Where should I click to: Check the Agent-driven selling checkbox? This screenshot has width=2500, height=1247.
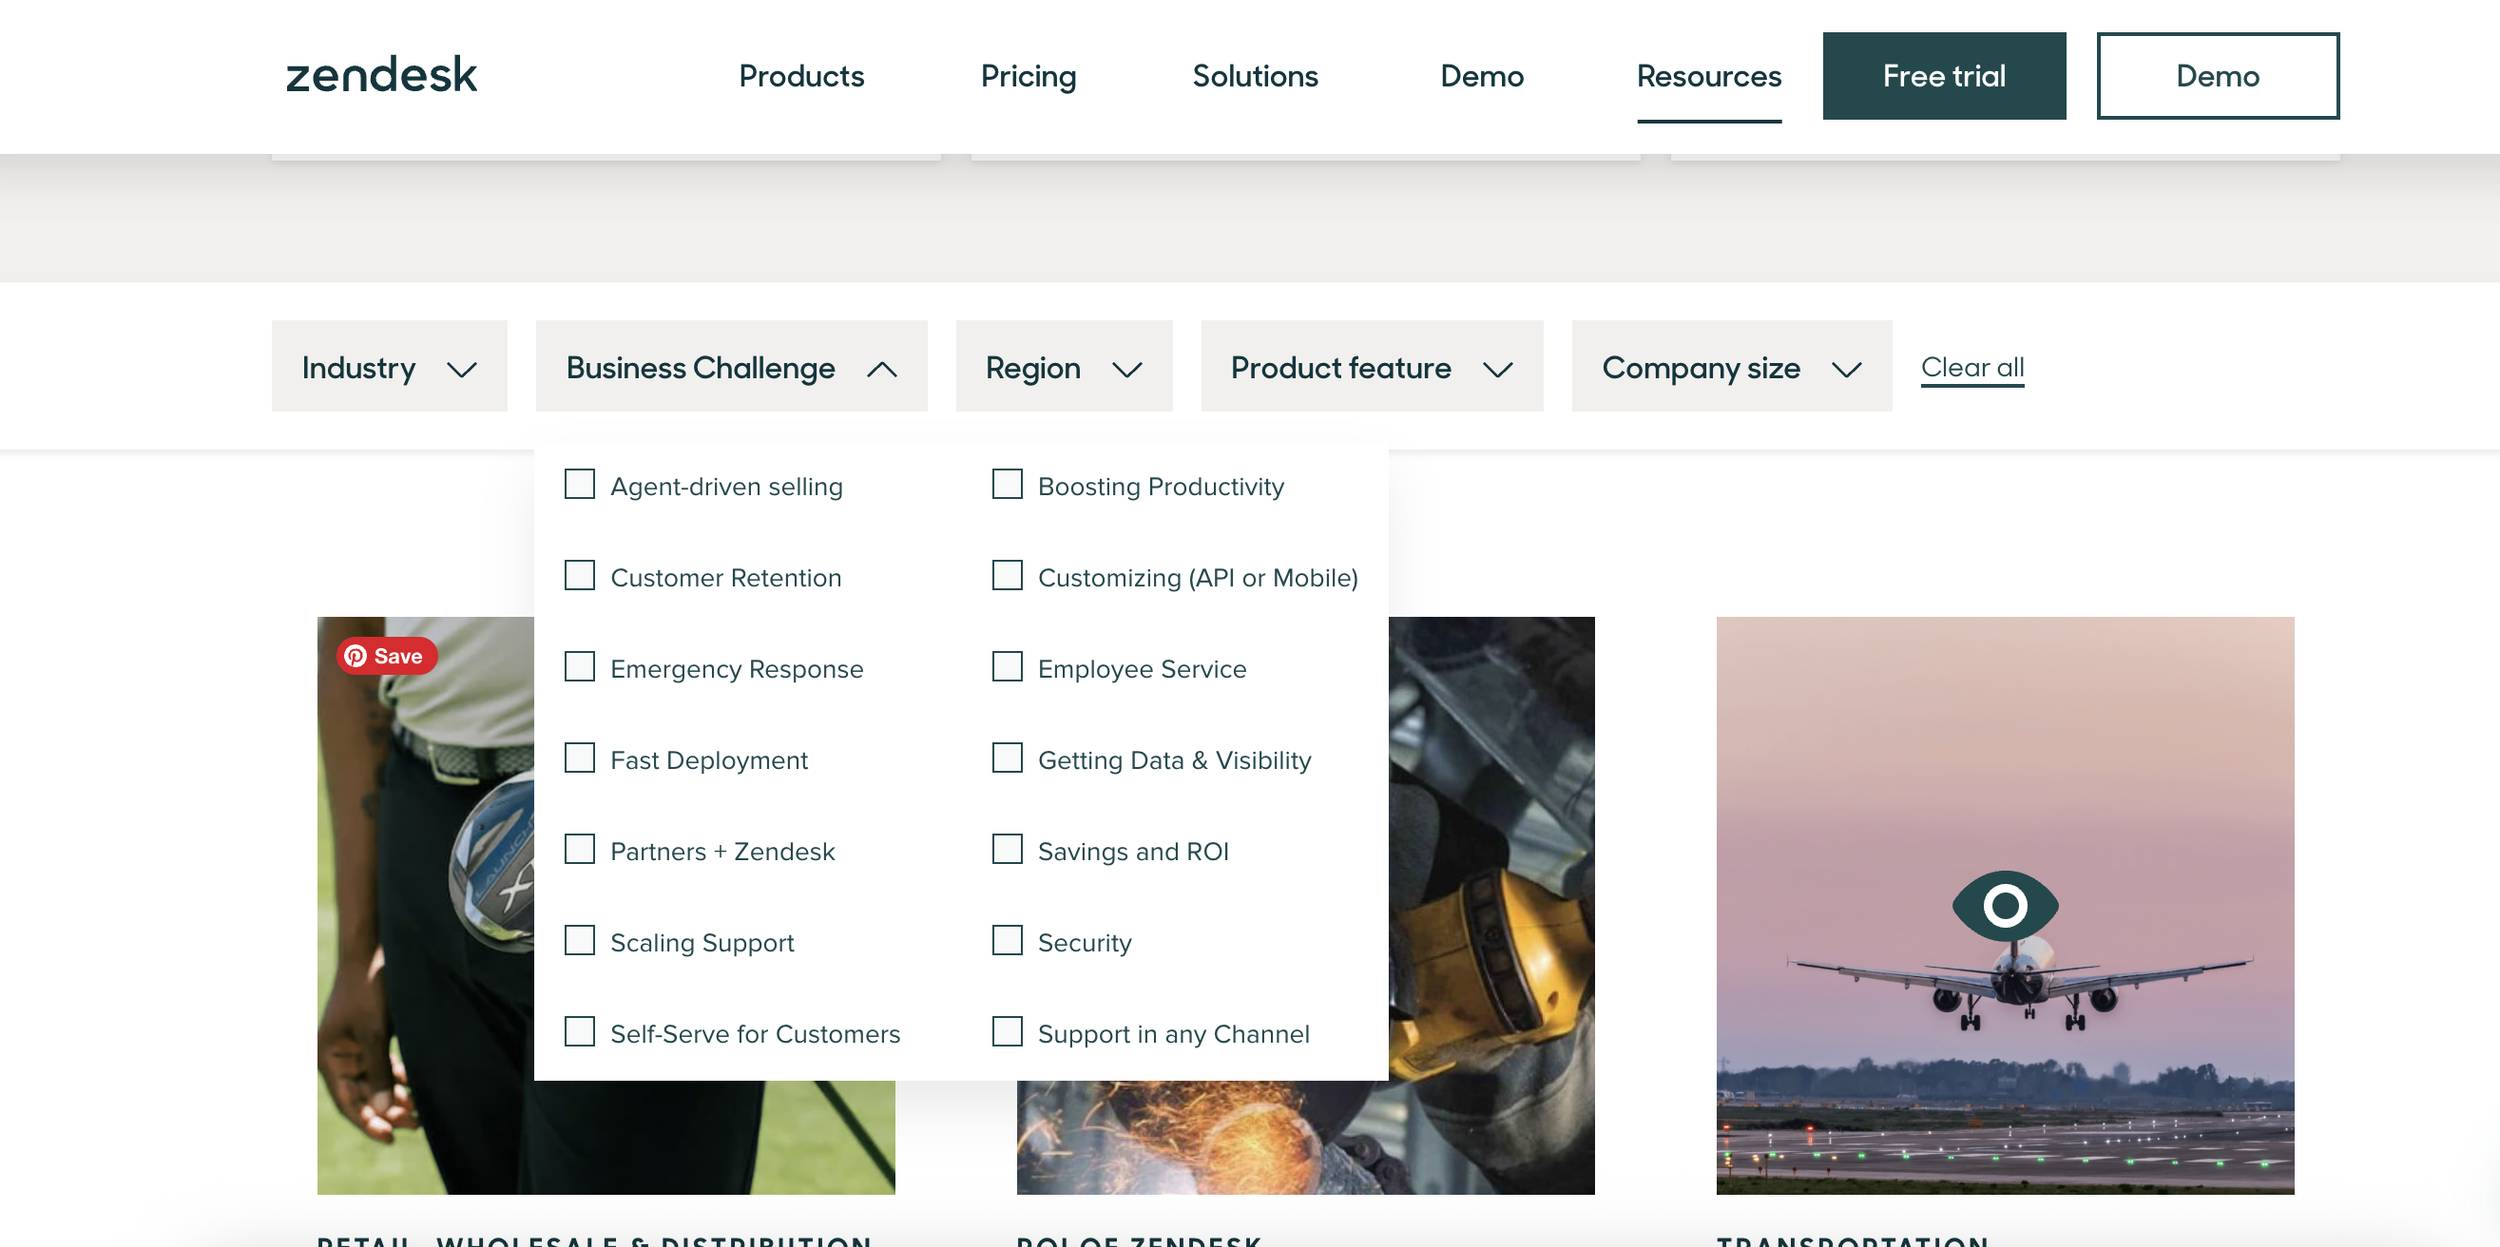point(580,485)
